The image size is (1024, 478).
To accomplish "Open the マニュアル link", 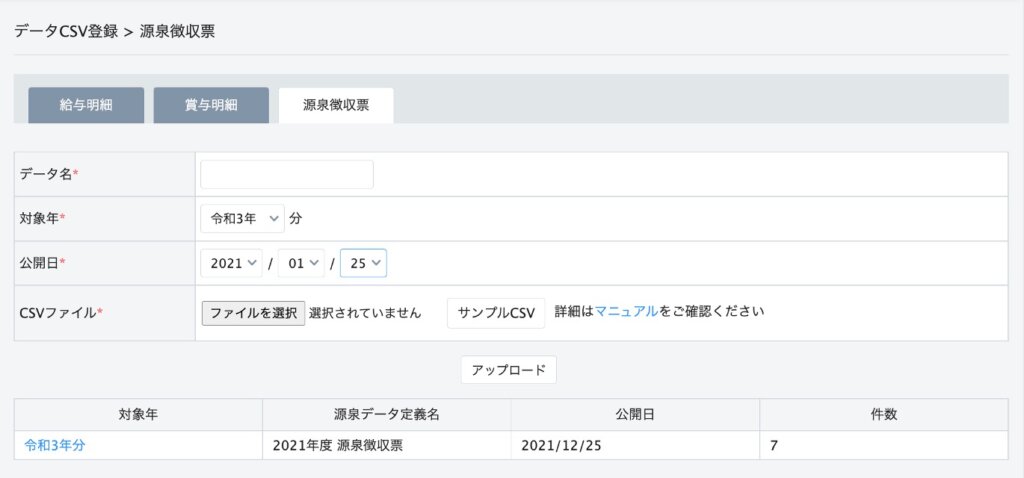I will 626,311.
